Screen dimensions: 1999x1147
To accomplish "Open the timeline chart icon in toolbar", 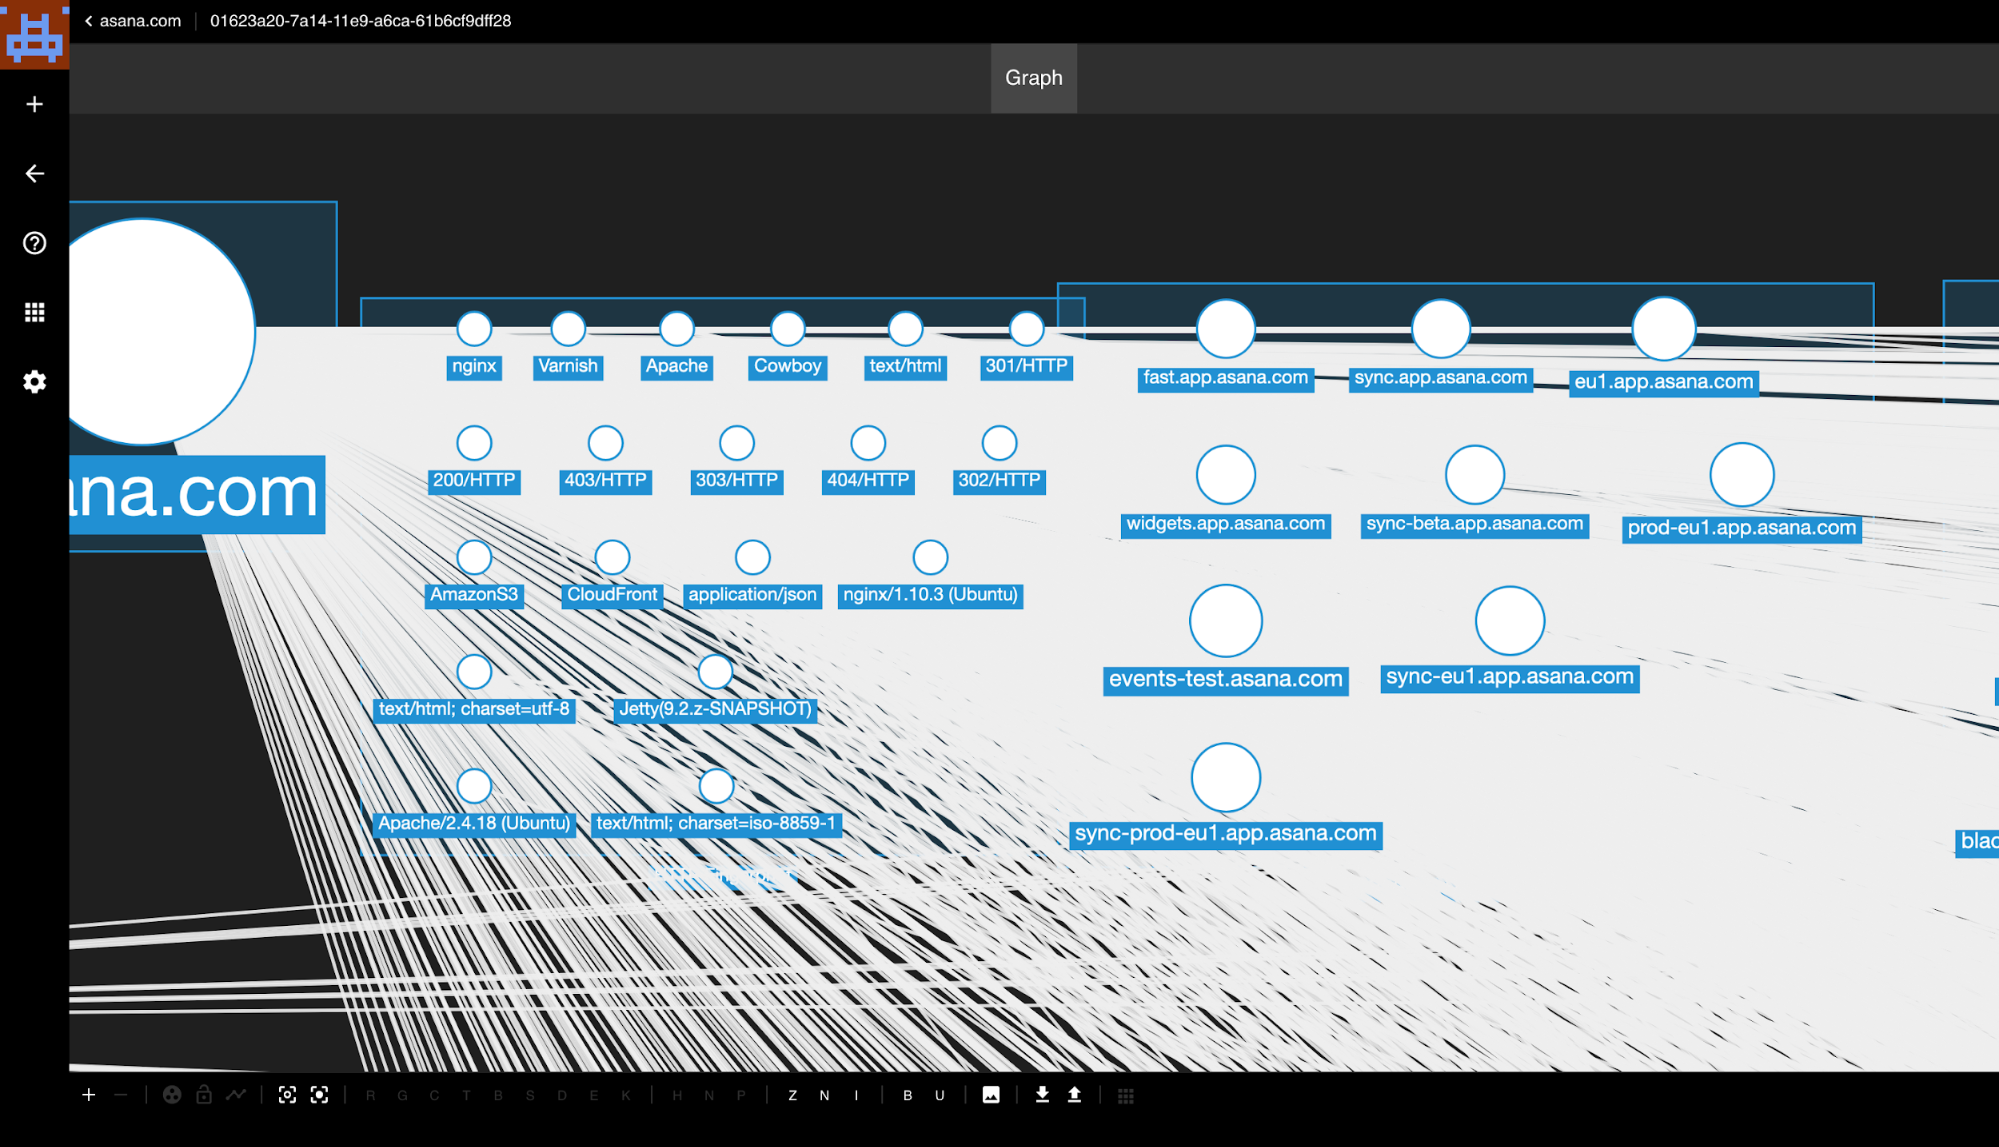I will [236, 1094].
